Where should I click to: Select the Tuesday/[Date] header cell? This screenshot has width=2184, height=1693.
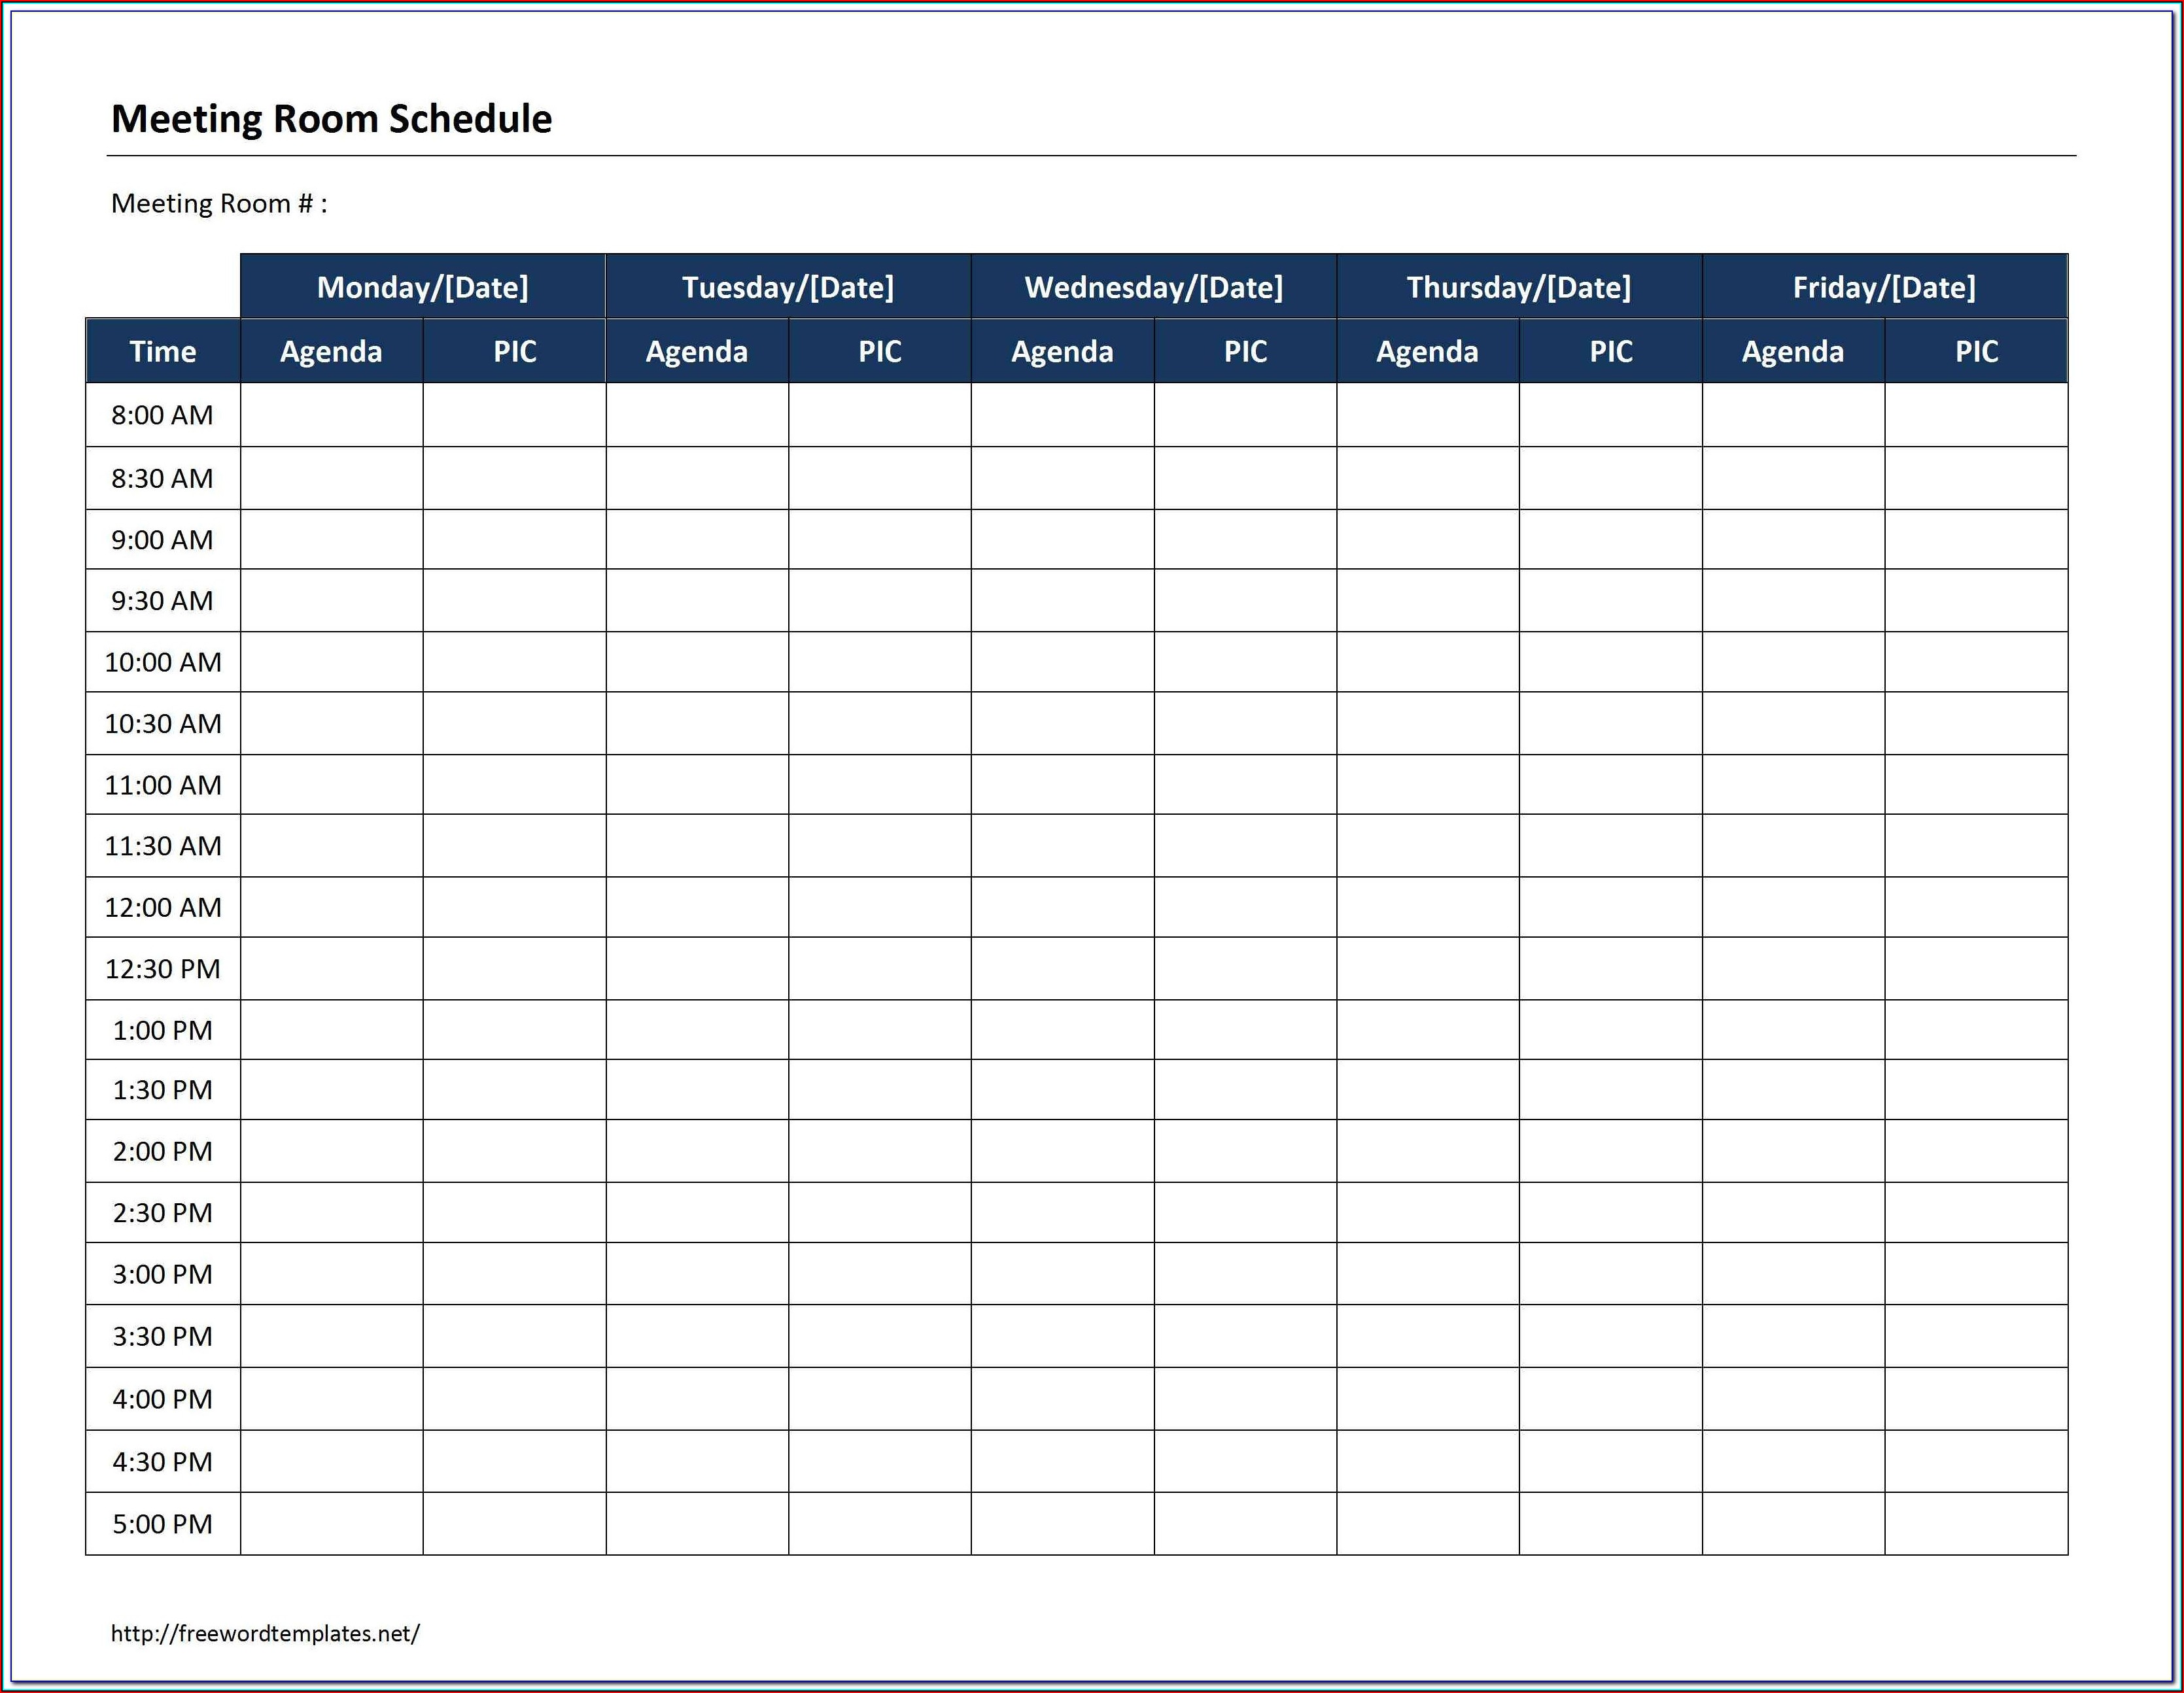pos(788,287)
